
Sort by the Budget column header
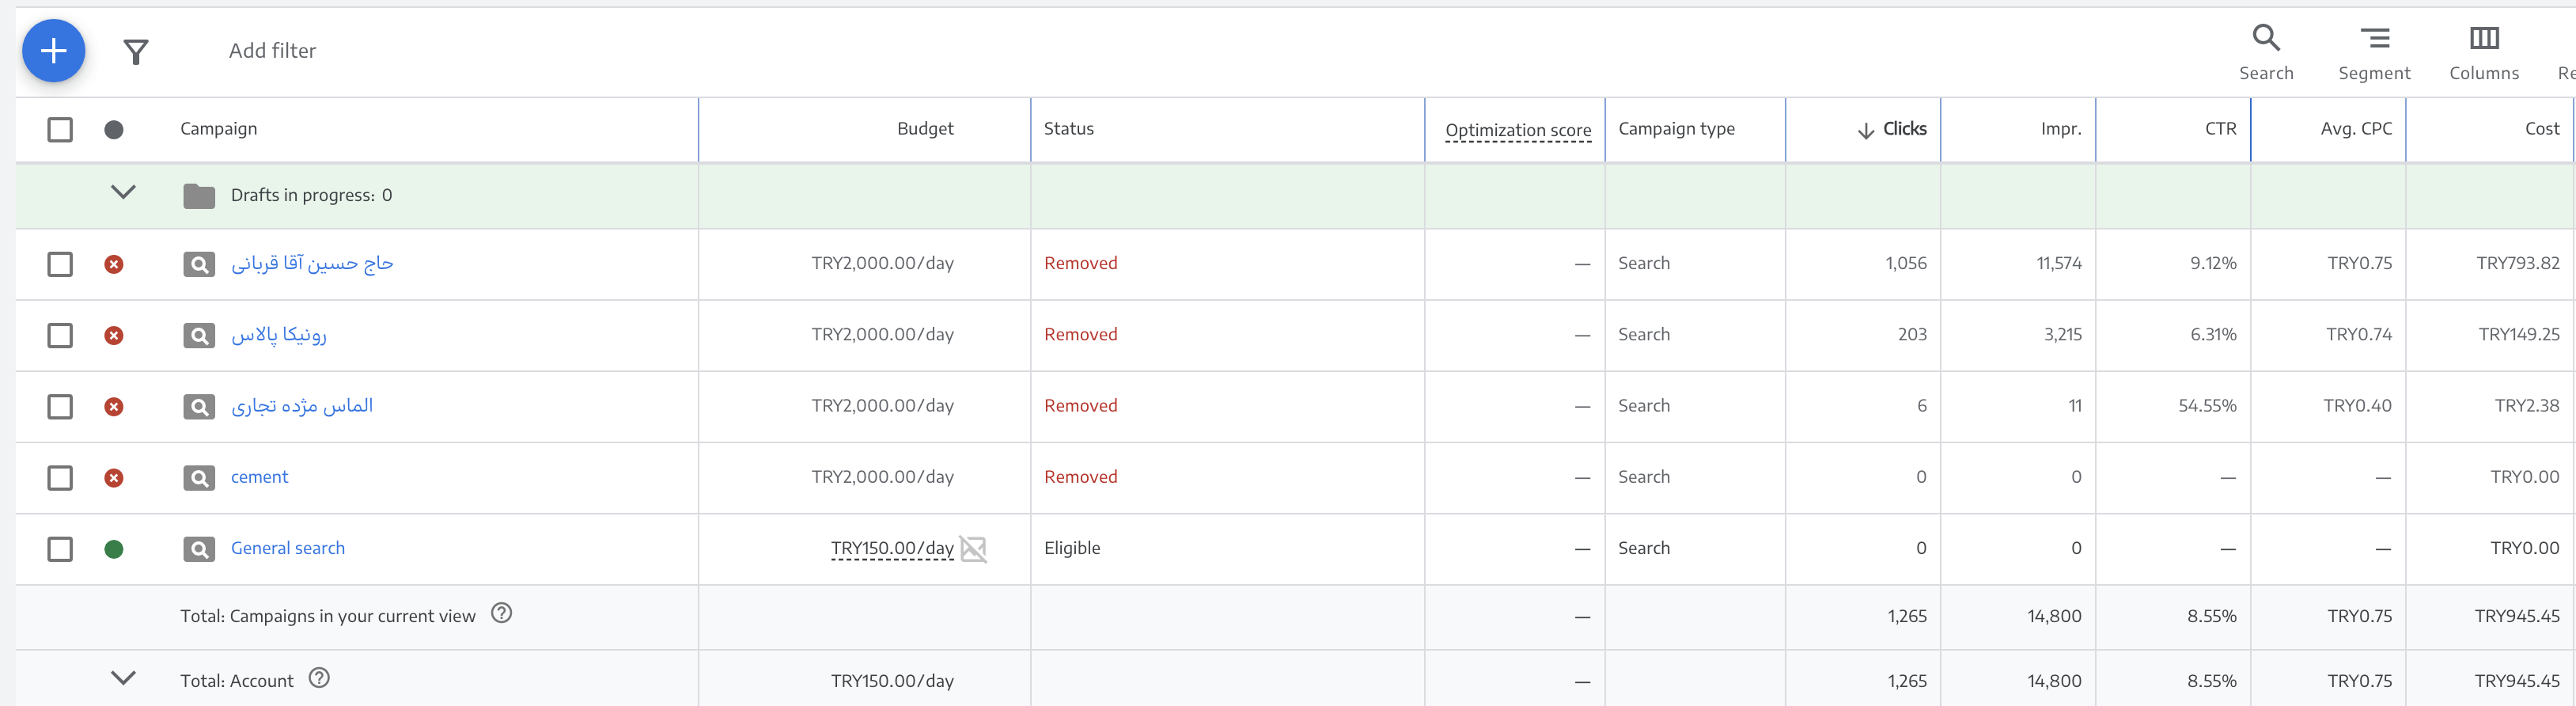(925, 129)
